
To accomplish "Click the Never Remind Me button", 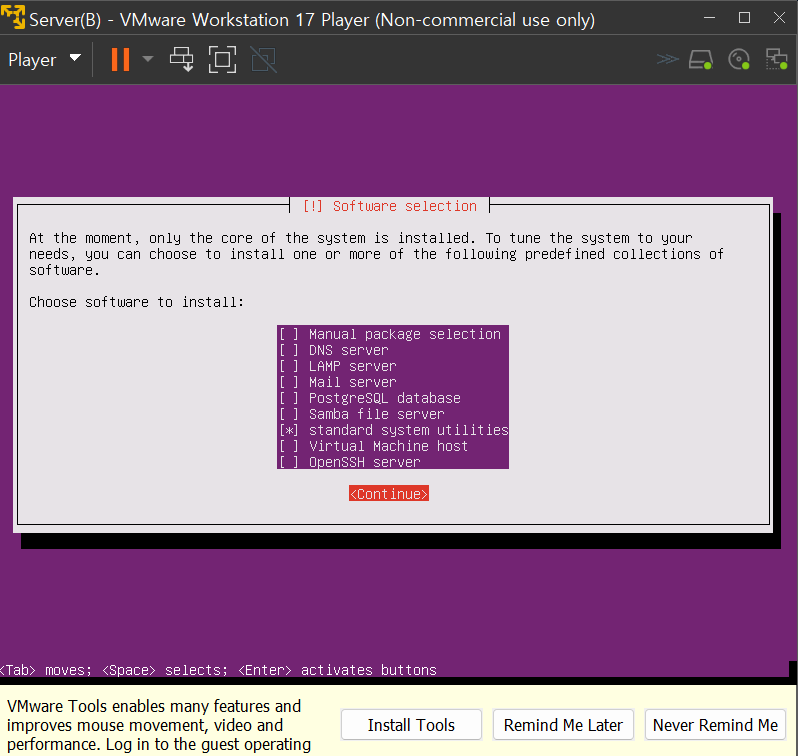I will point(715,724).
